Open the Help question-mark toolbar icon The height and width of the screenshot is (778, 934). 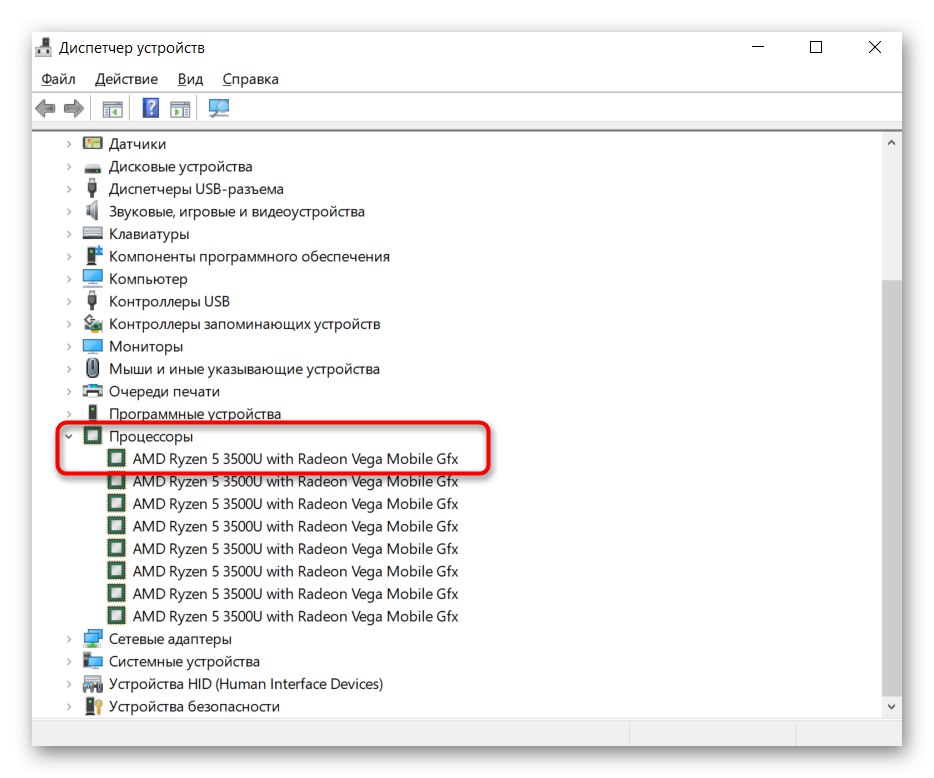(x=151, y=108)
